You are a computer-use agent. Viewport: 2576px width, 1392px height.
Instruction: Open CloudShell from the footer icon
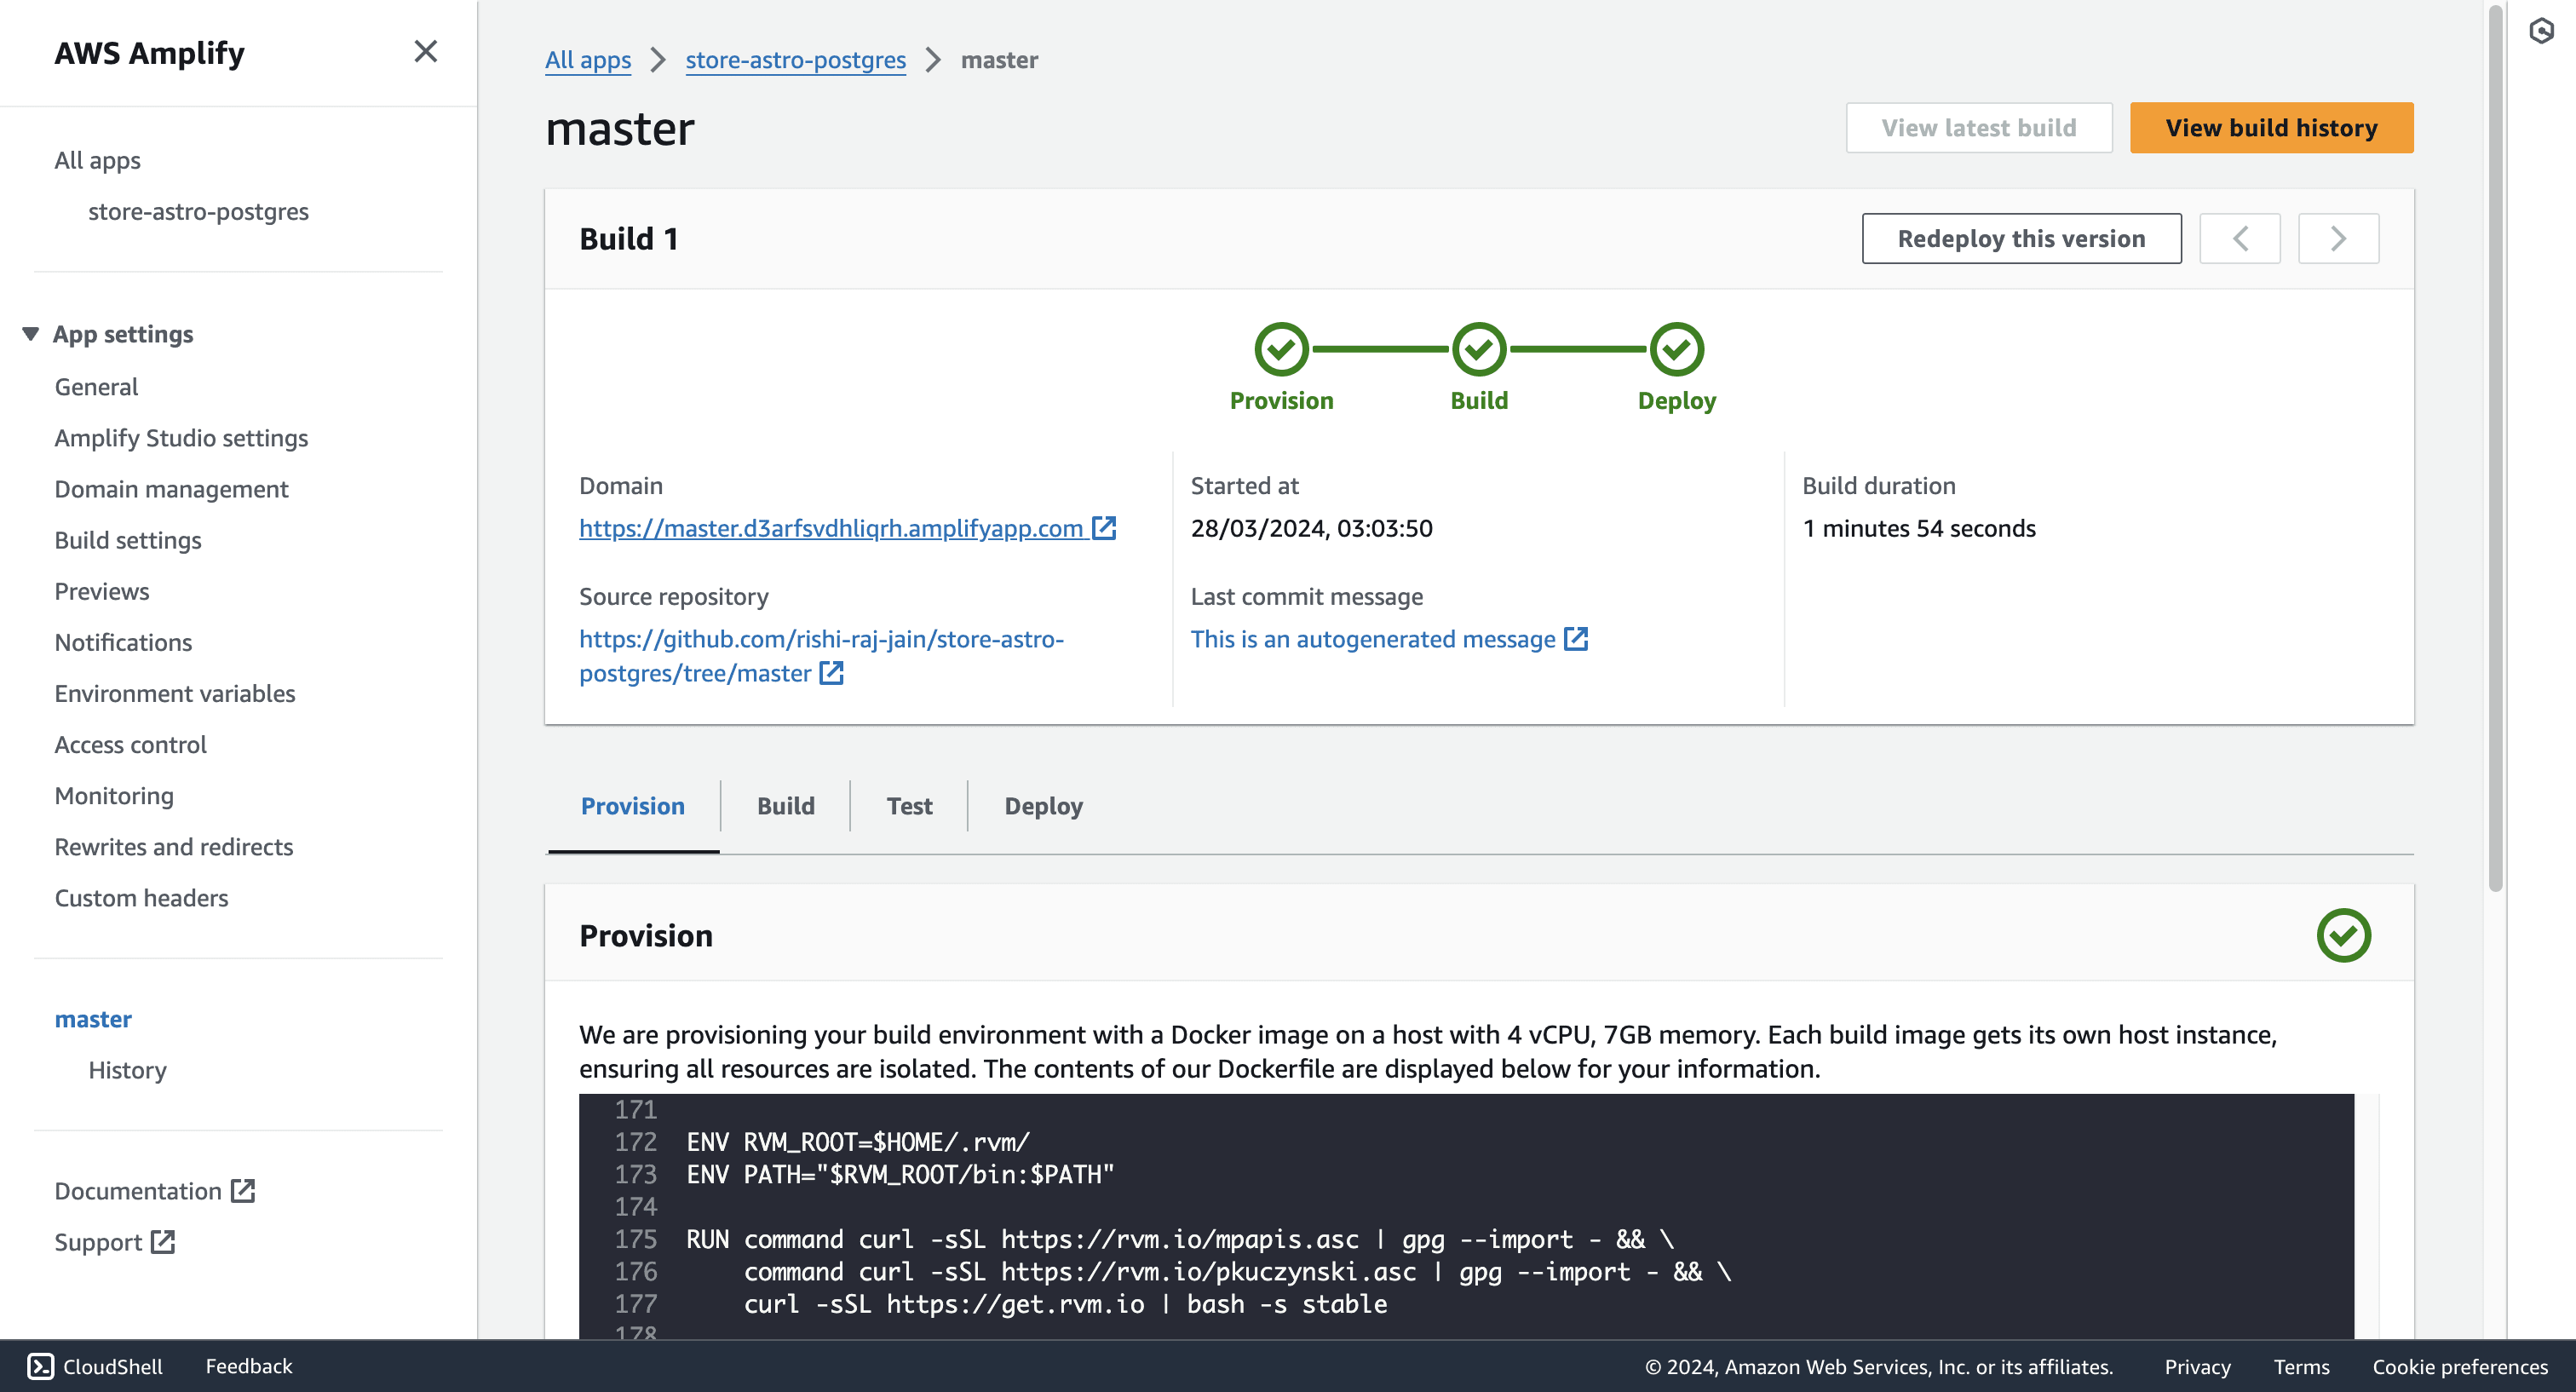tap(40, 1366)
